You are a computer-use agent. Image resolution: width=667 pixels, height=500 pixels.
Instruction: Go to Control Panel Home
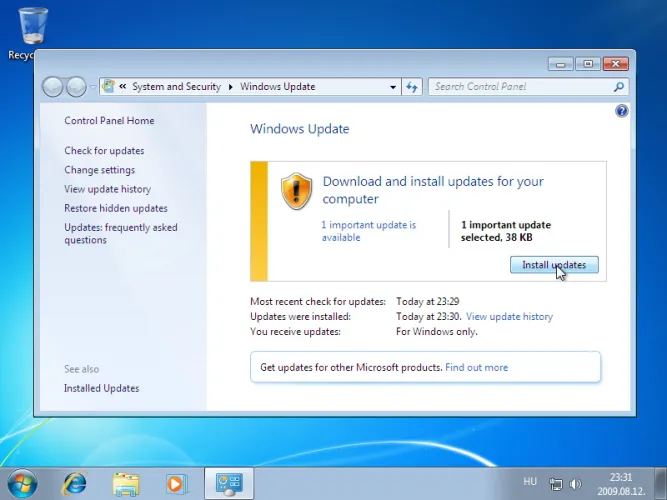109,120
